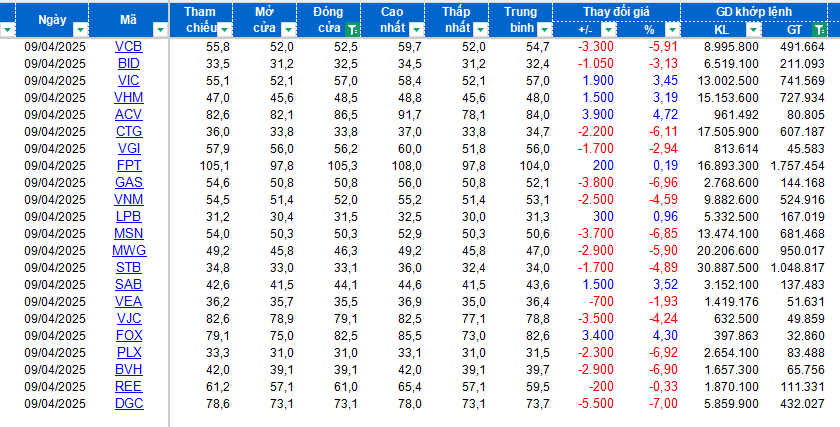Open the % column filter dropdown

tap(673, 29)
